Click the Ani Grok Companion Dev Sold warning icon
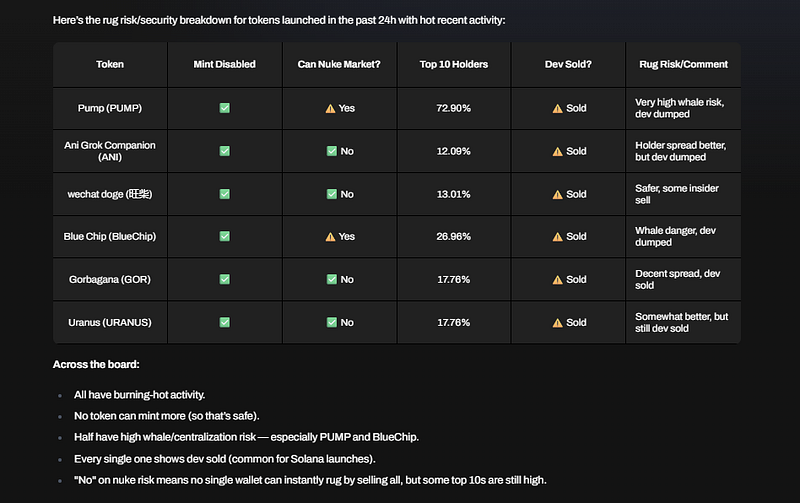The image size is (800, 503). tap(557, 151)
